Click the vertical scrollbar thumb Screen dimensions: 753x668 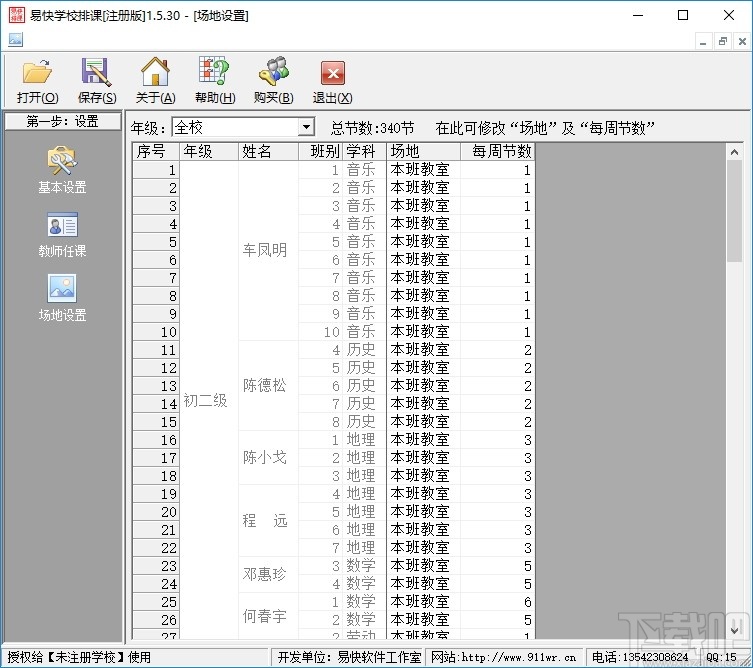click(x=734, y=211)
